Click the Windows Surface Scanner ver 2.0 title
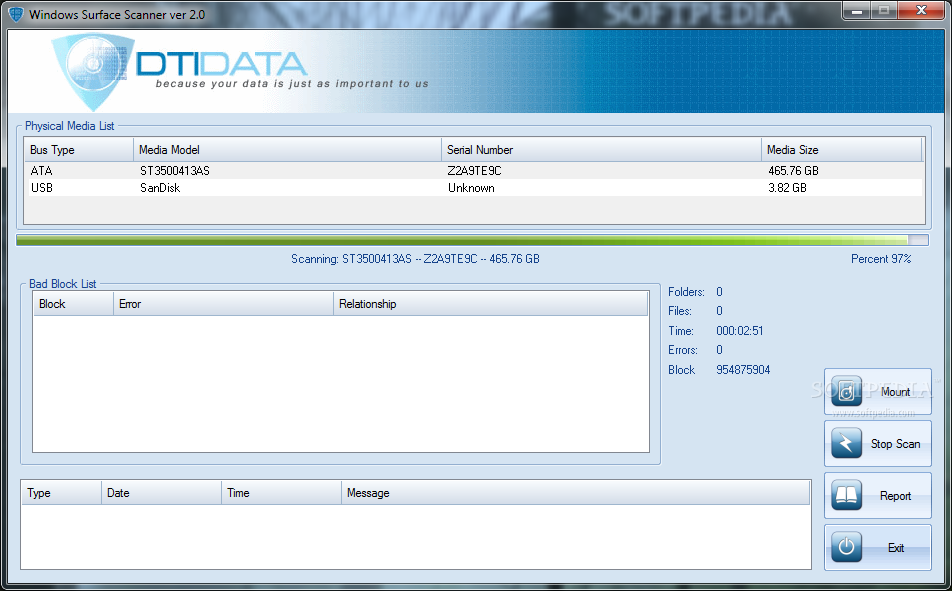The image size is (952, 591). pyautogui.click(x=117, y=15)
